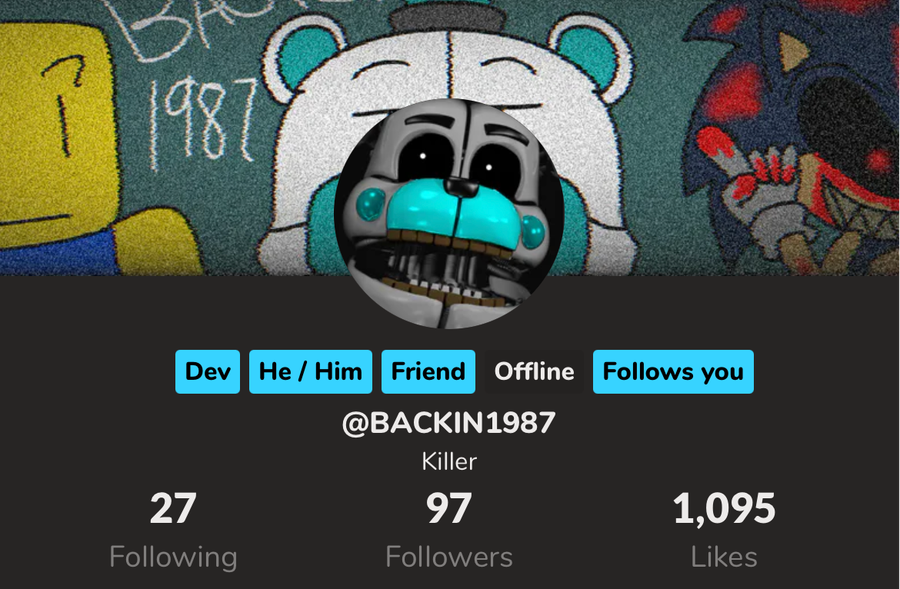Image resolution: width=900 pixels, height=589 pixels.
Task: Open the 1,095 likes count
Action: click(x=724, y=509)
